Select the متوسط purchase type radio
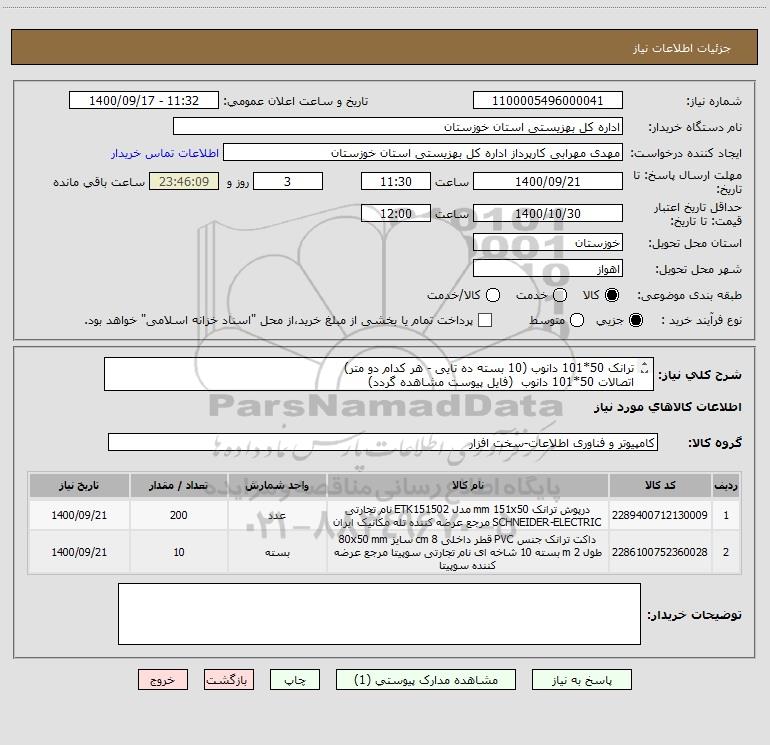The height and width of the screenshot is (745, 770). click(577, 321)
